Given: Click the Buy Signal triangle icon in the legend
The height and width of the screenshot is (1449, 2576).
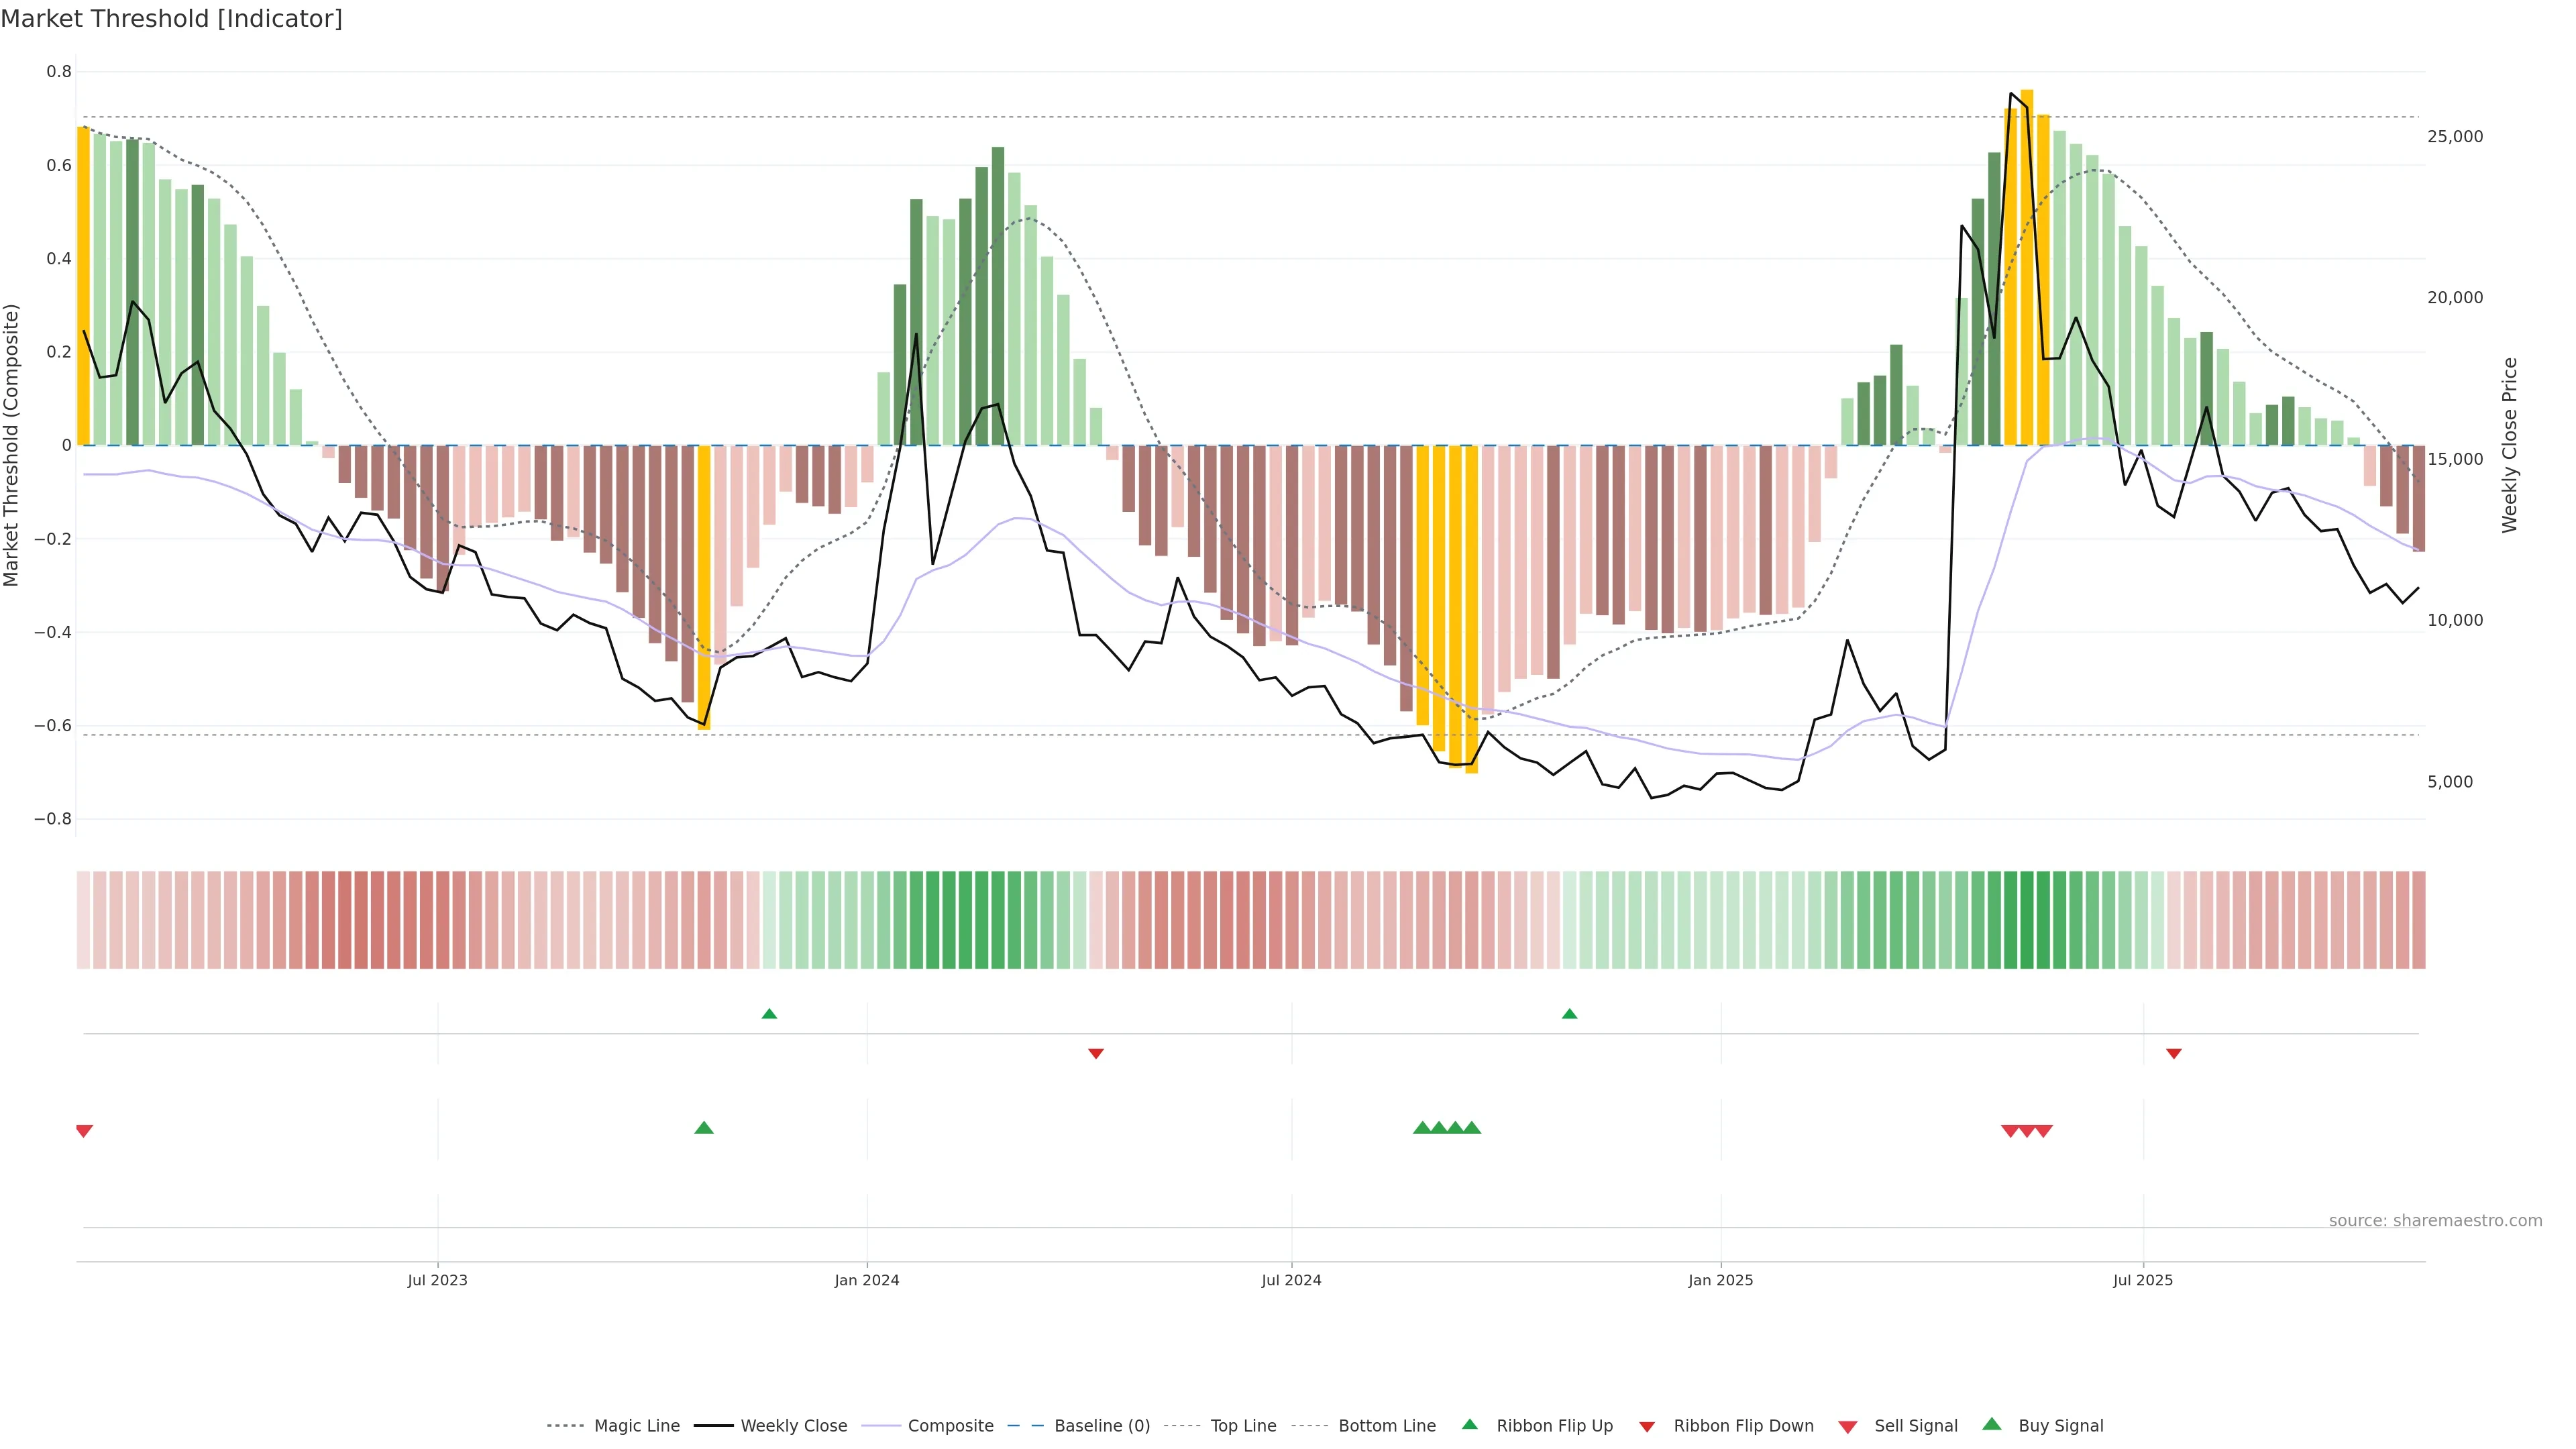Looking at the screenshot, I should [x=1992, y=1425].
